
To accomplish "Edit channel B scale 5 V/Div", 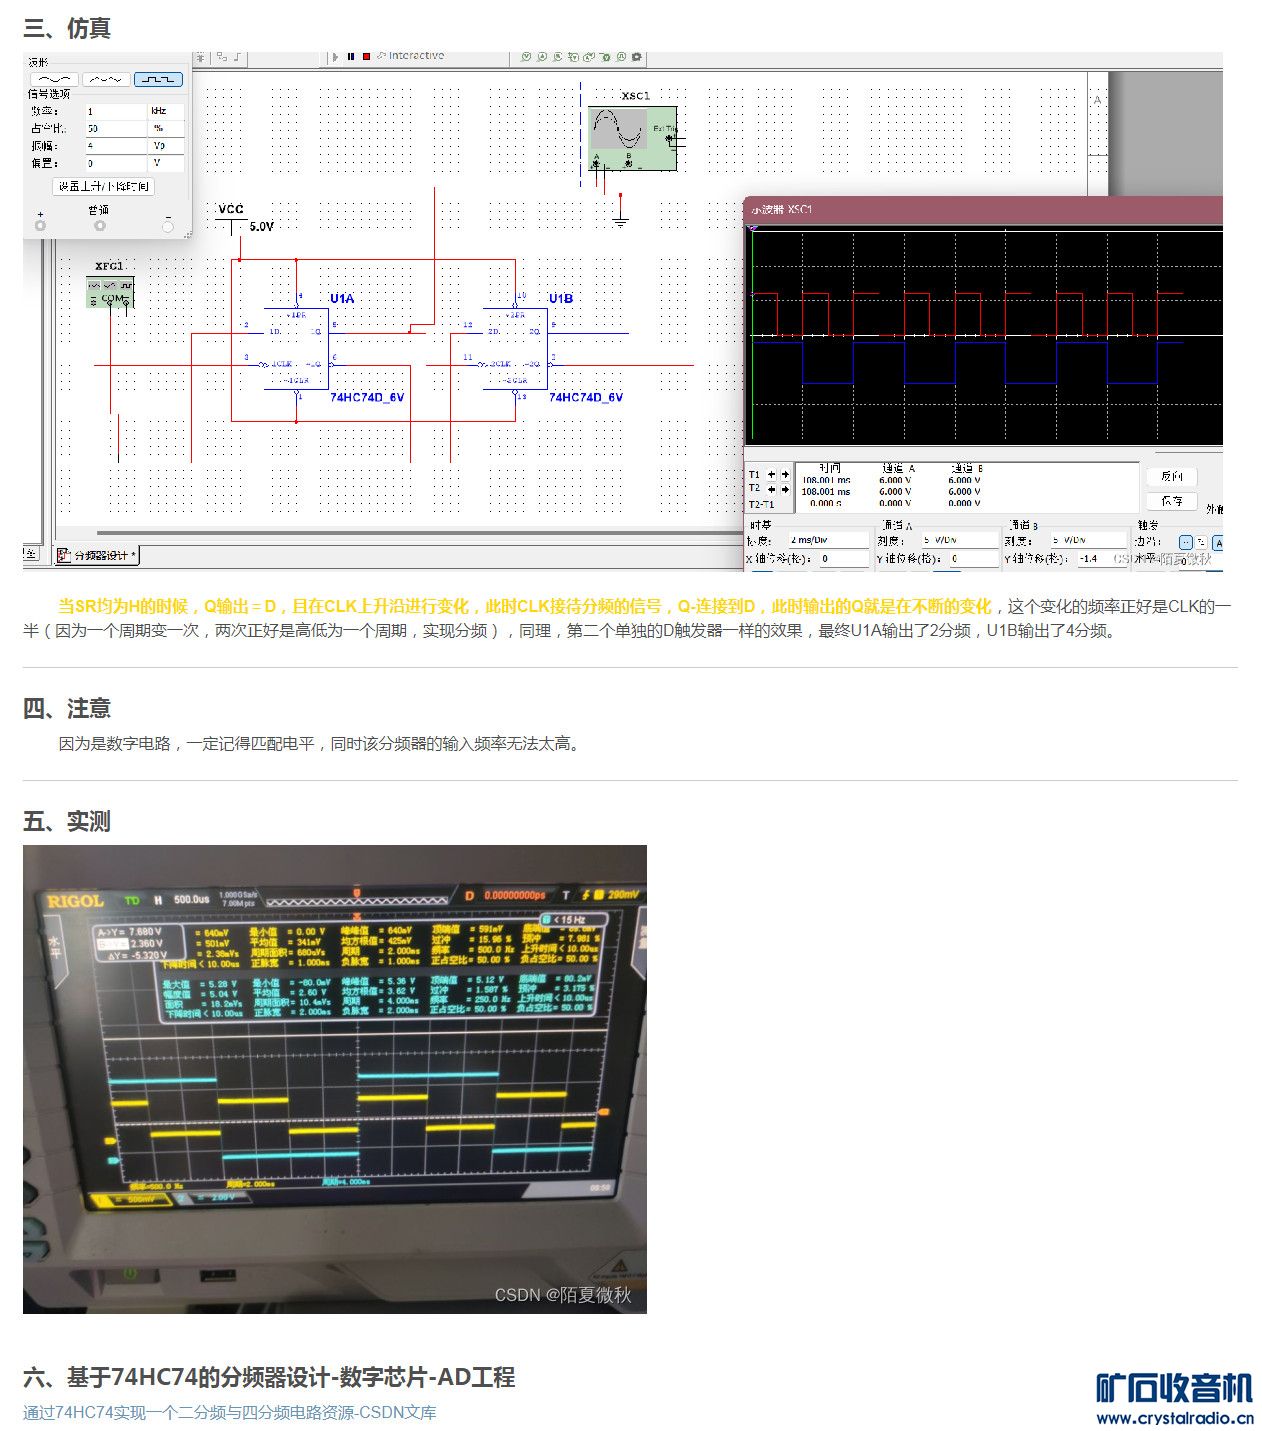I will 1088,540.
